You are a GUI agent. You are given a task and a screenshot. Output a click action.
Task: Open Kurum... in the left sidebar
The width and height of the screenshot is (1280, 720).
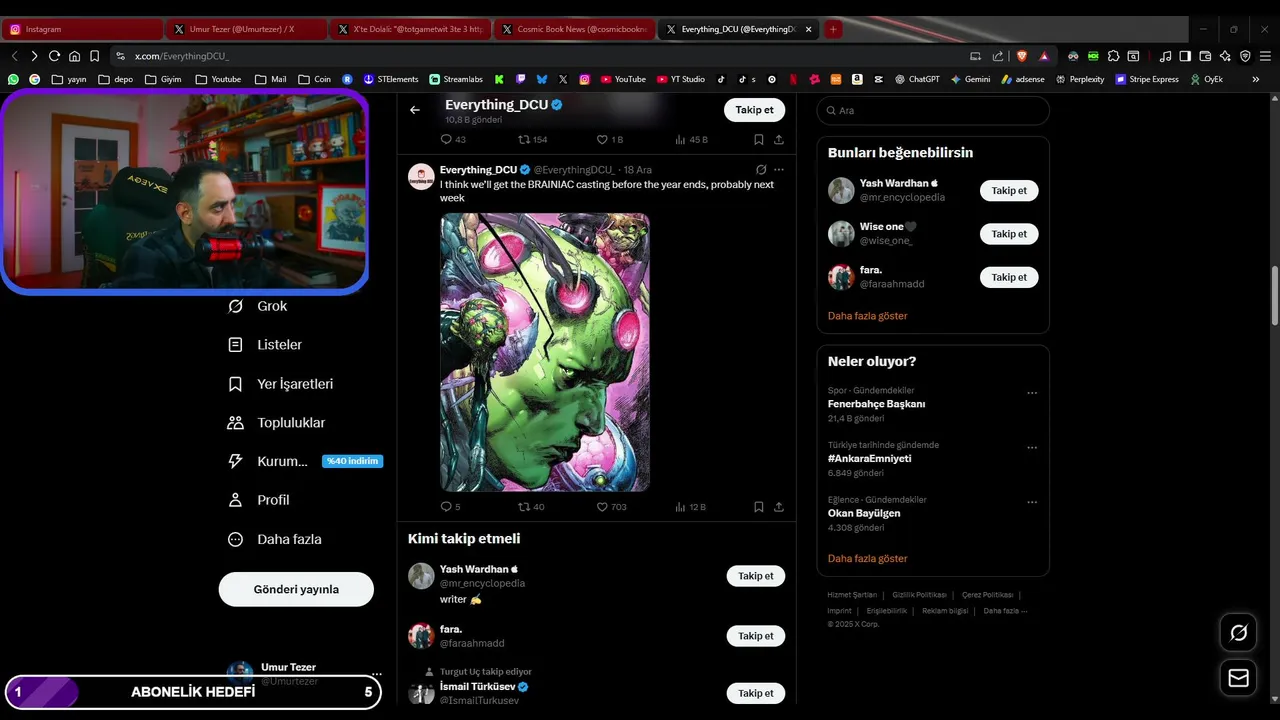(x=305, y=461)
